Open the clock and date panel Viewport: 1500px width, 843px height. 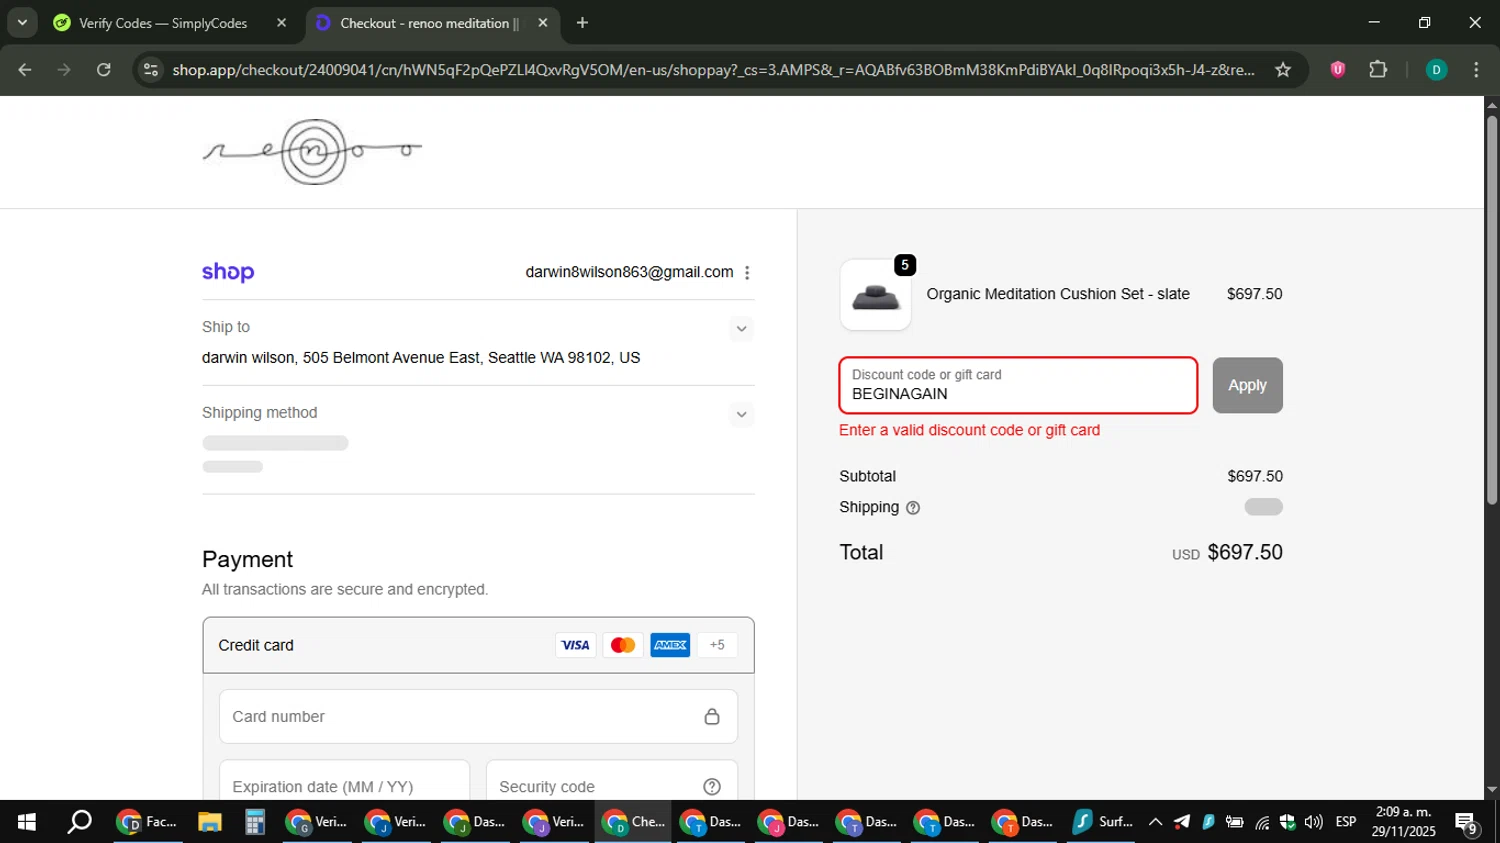tap(1404, 822)
